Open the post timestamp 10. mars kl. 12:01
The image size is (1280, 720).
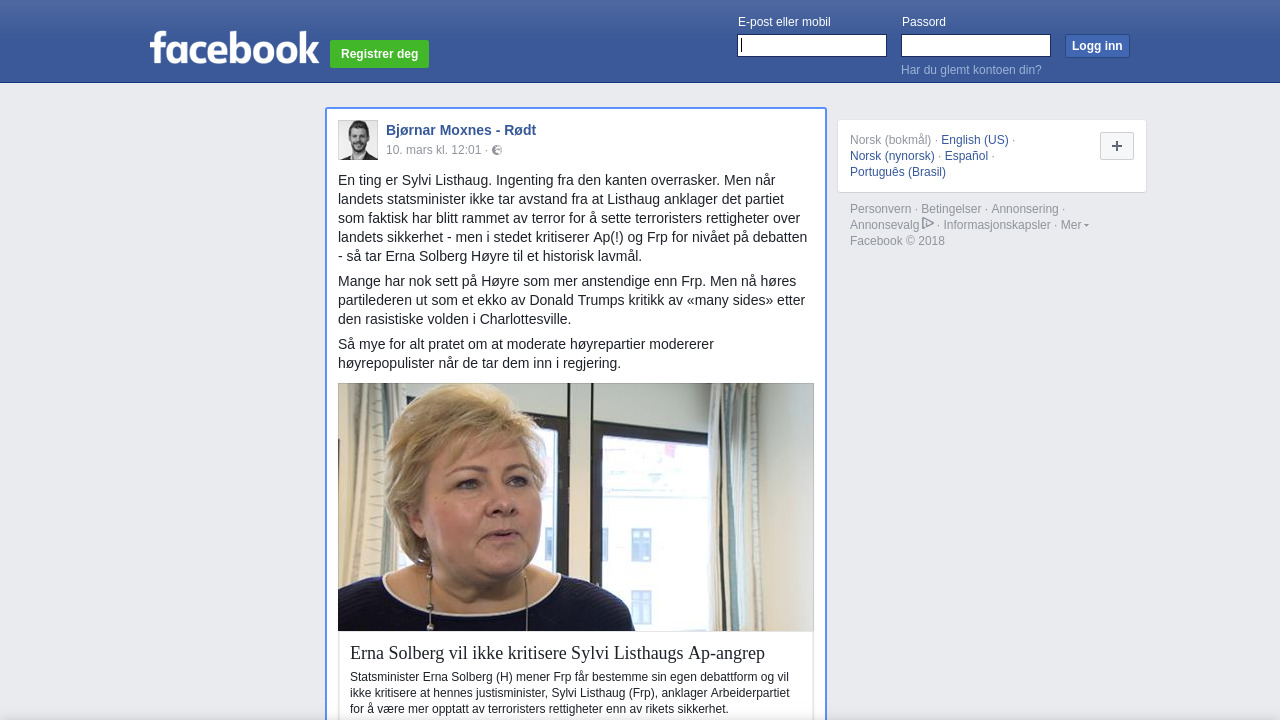[x=434, y=150]
